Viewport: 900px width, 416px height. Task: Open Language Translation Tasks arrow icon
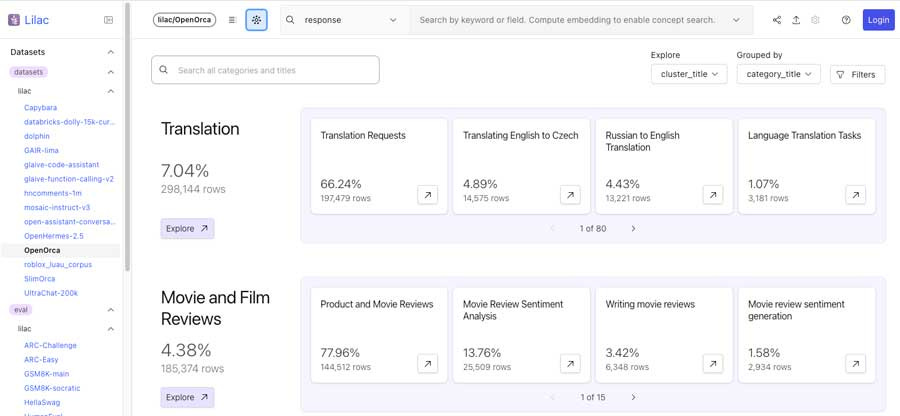click(x=855, y=195)
